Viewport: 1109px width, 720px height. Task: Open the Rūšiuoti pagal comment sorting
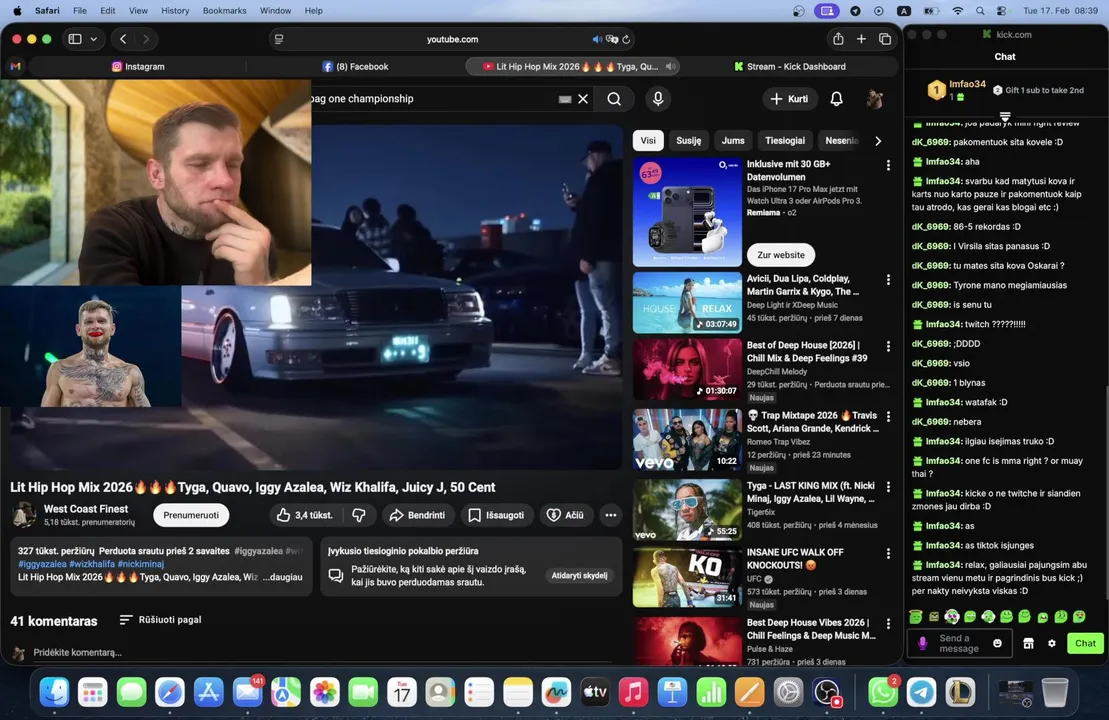161,620
